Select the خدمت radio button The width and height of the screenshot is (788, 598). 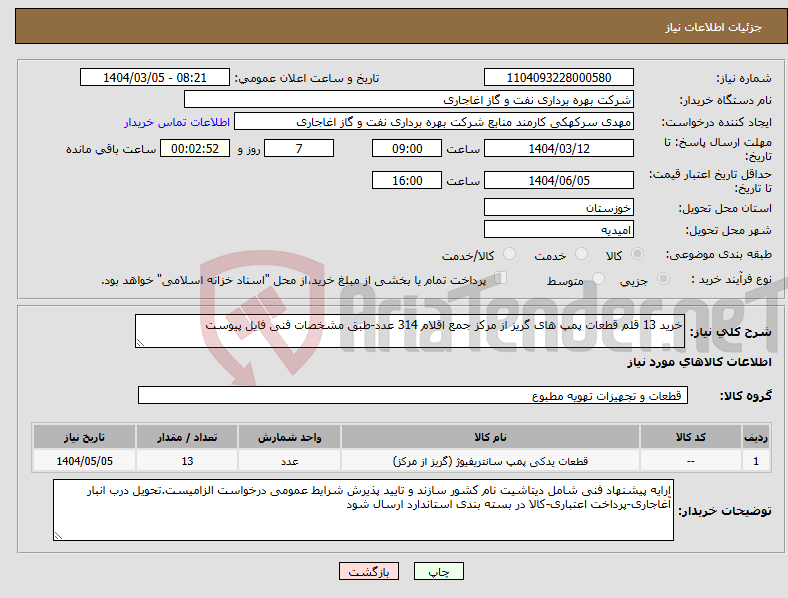point(581,254)
